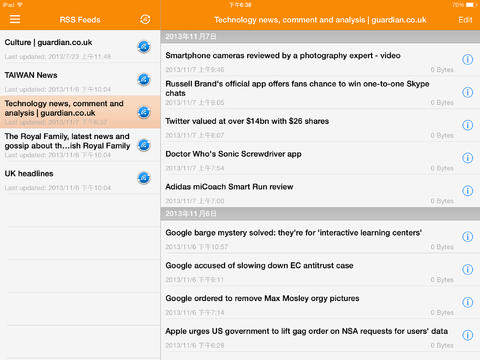Image resolution: width=480 pixels, height=360 pixels.
Task: Open Google ordered to remove Max Mosley article
Action: point(320,302)
